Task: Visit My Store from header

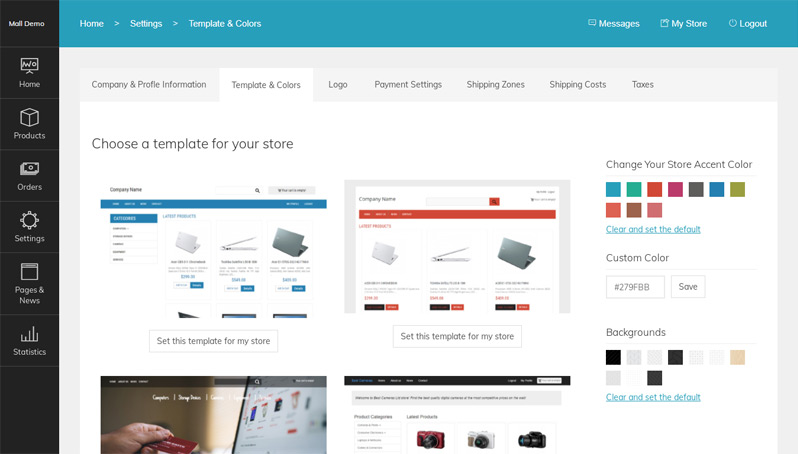Action: tap(683, 23)
